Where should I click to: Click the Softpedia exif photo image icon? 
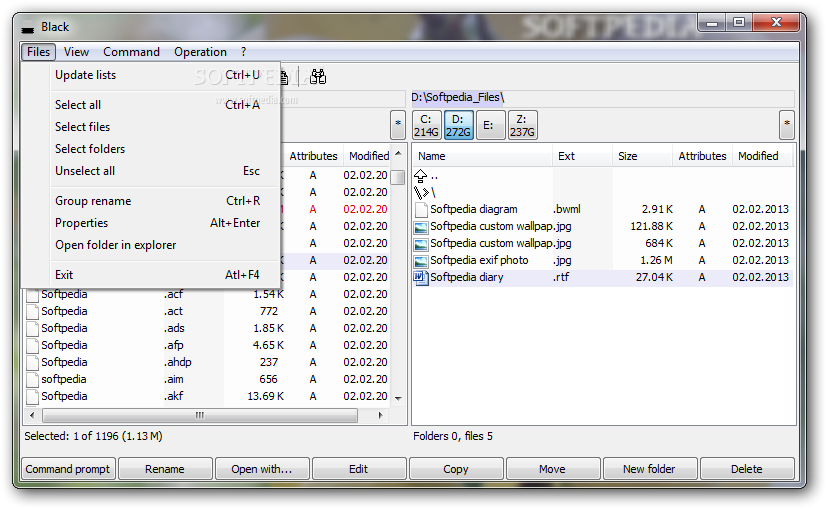pyautogui.click(x=421, y=261)
